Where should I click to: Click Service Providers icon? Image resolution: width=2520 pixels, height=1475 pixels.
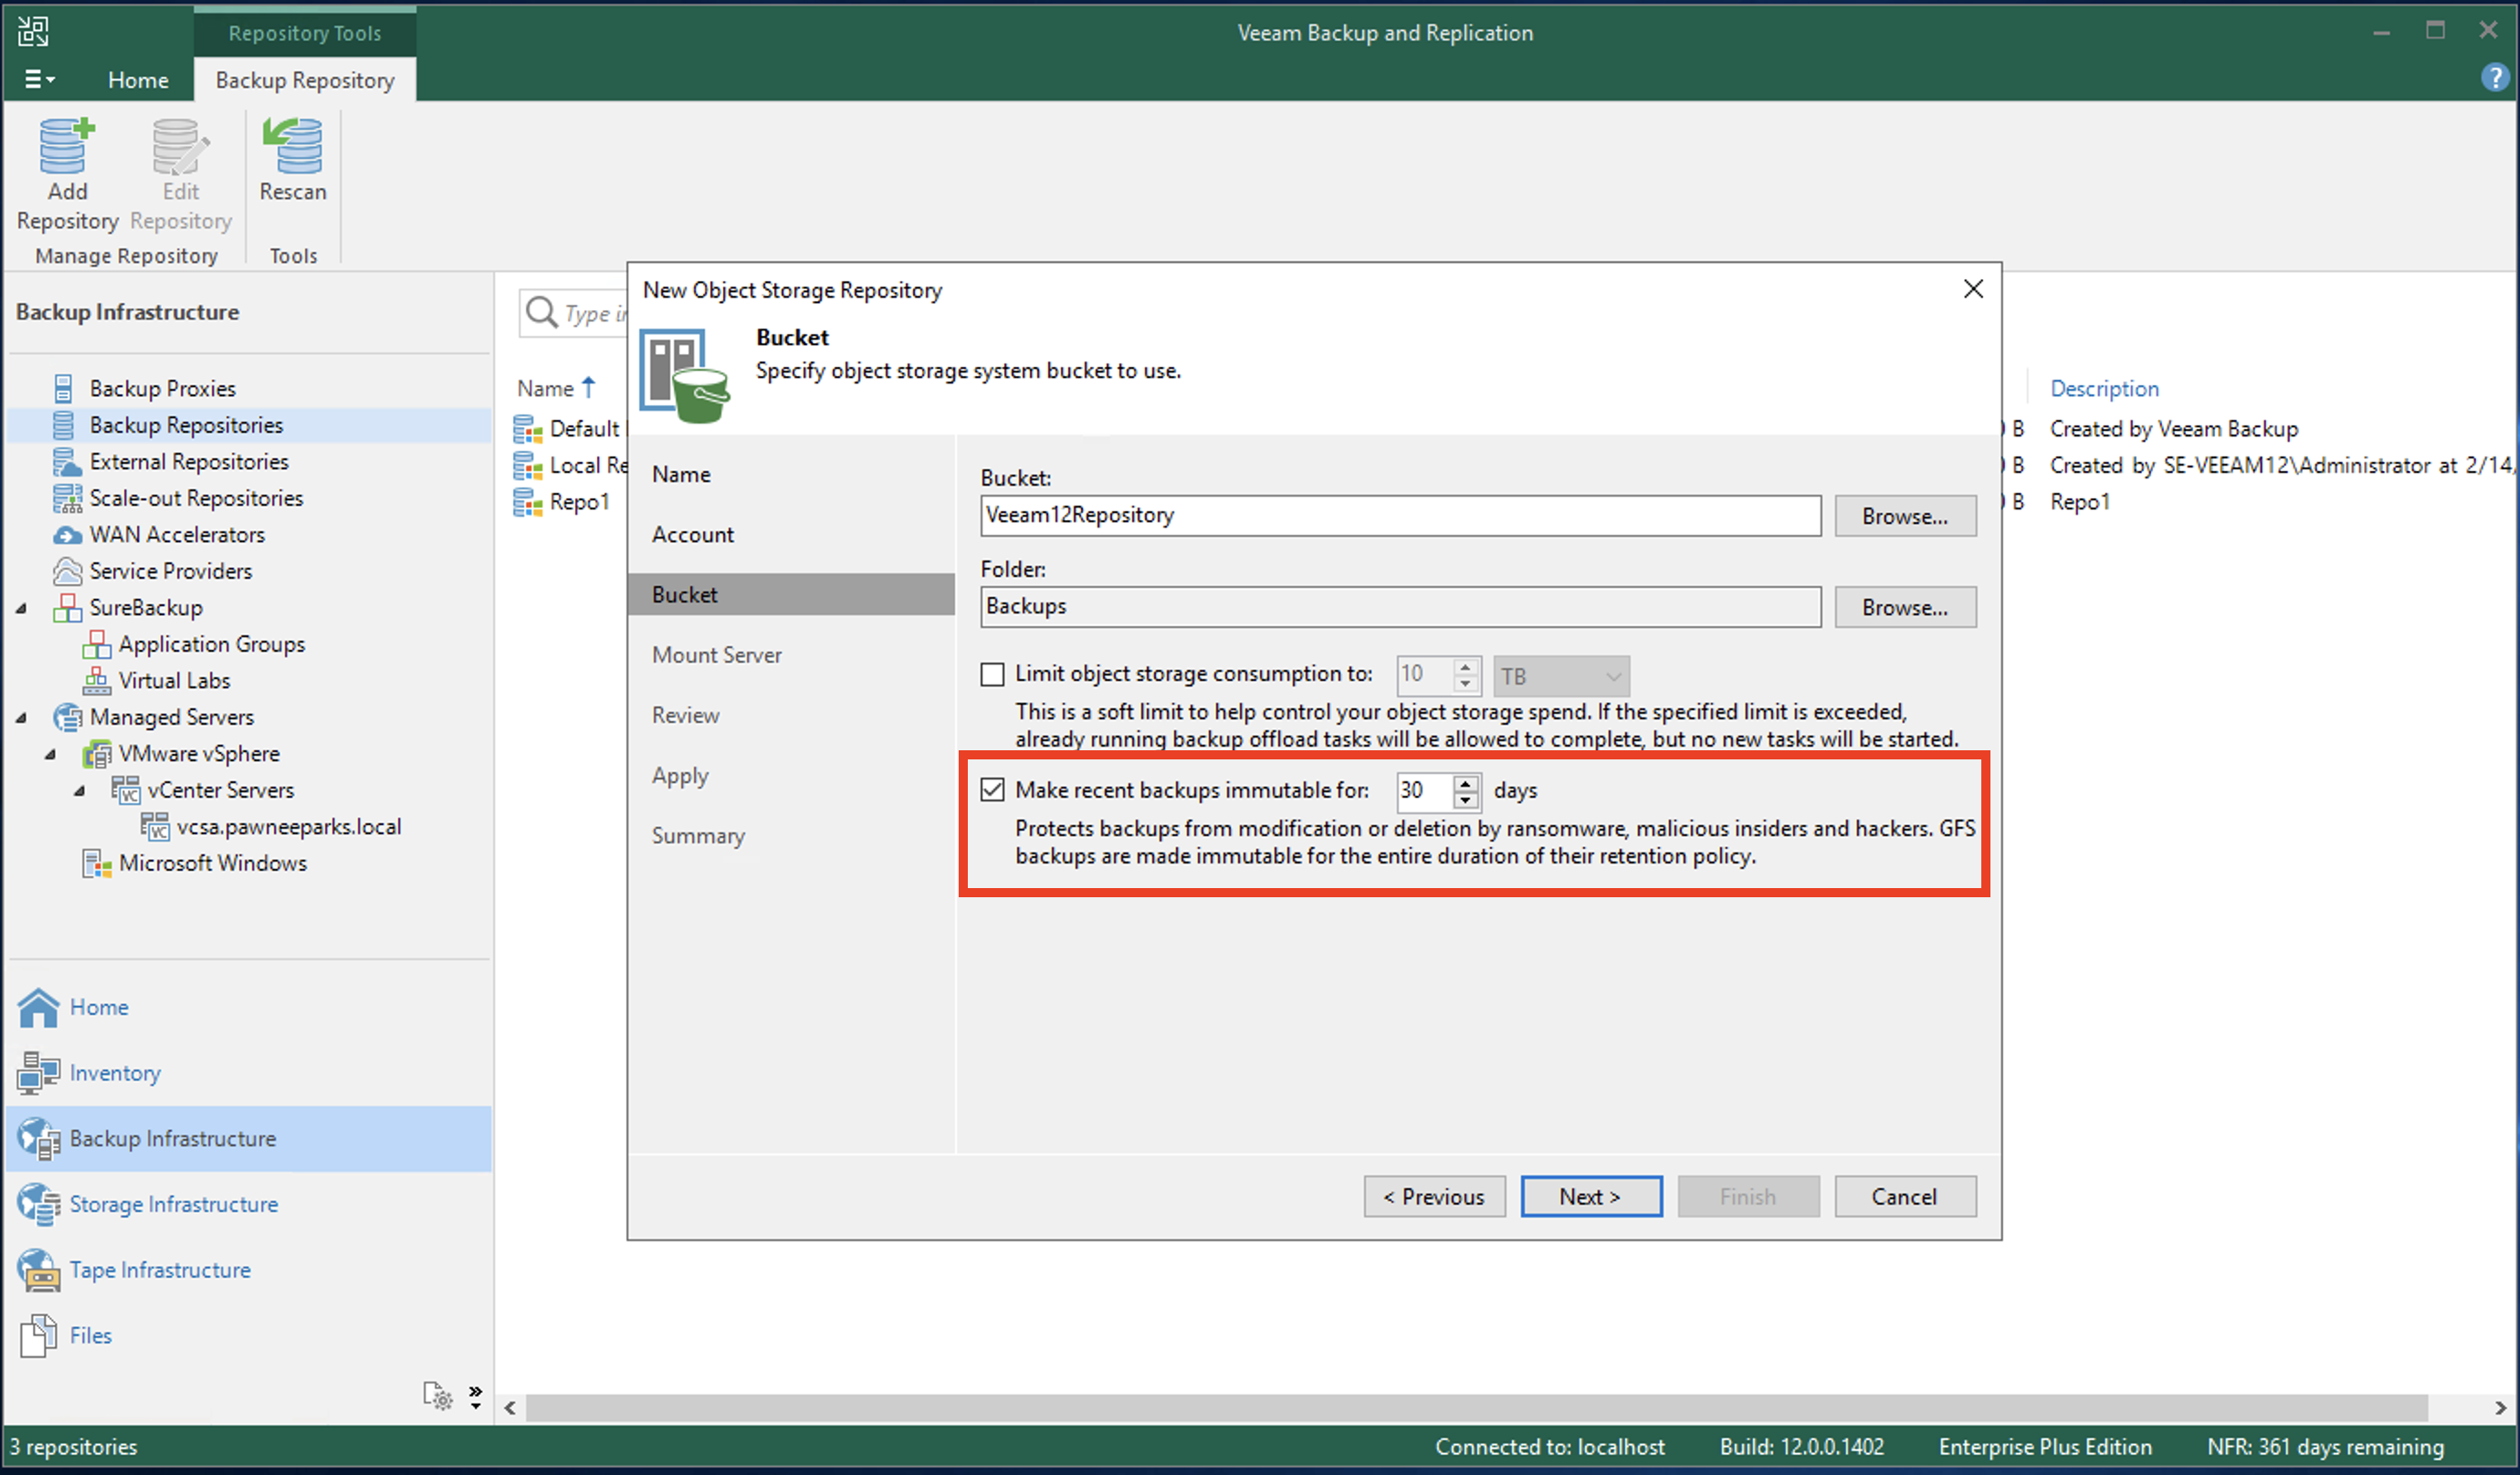(66, 571)
